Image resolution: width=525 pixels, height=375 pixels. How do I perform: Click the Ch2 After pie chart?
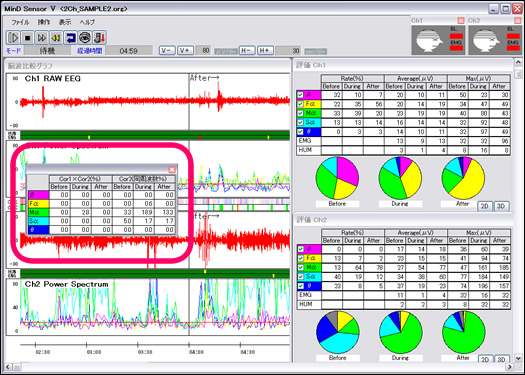[464, 332]
